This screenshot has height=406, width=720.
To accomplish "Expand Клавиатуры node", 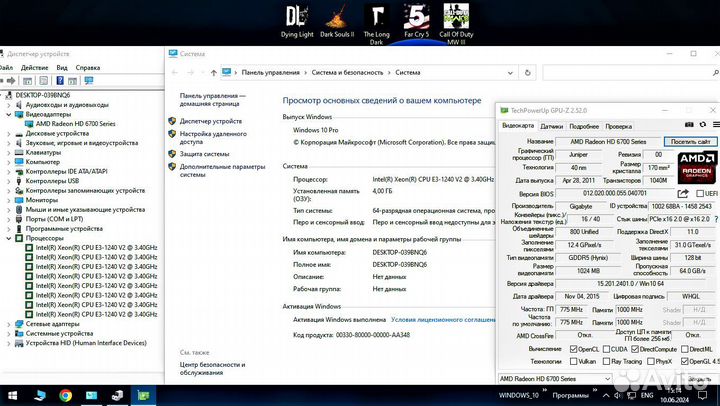I will (x=8, y=152).
